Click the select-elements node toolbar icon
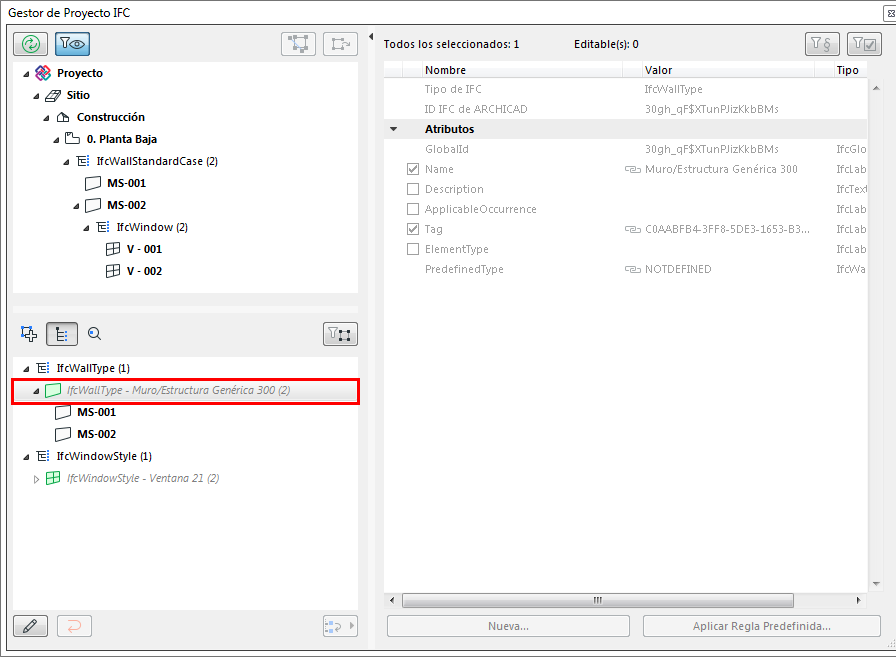This screenshot has width=896, height=669. point(298,44)
